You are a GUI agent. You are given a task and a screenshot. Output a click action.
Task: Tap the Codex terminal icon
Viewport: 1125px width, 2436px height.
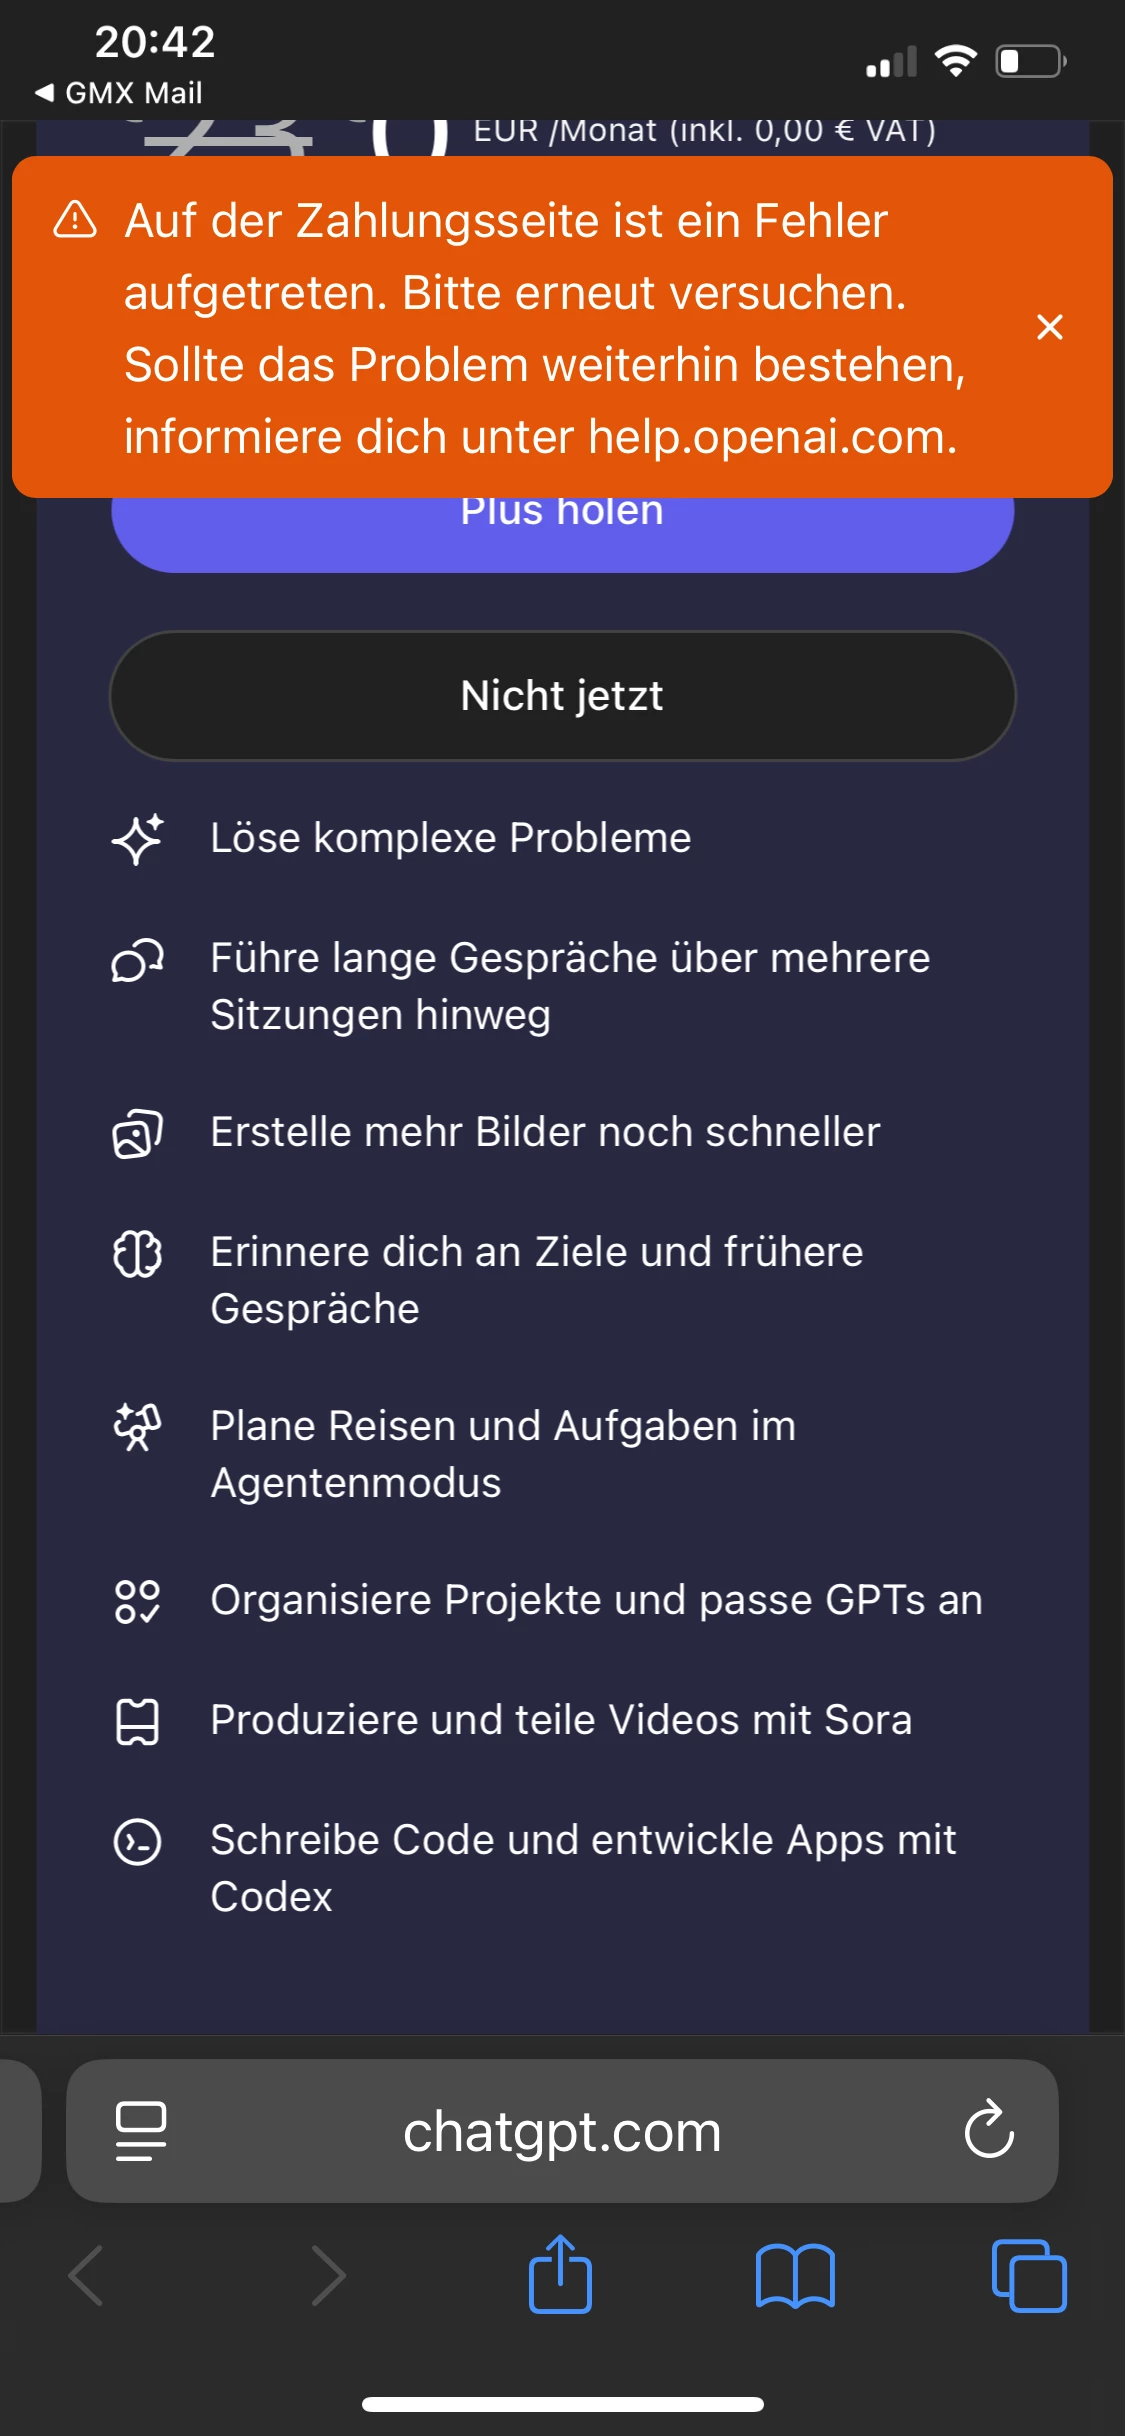pyautogui.click(x=138, y=1841)
